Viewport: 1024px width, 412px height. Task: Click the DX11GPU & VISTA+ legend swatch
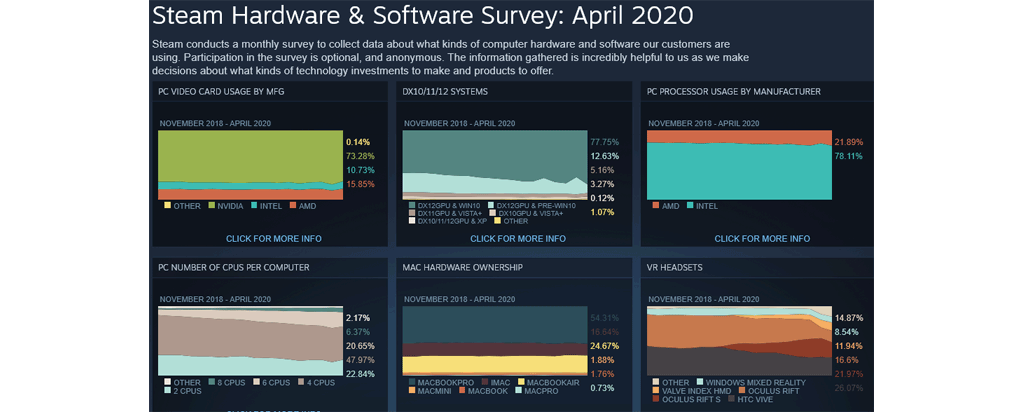[411, 213]
